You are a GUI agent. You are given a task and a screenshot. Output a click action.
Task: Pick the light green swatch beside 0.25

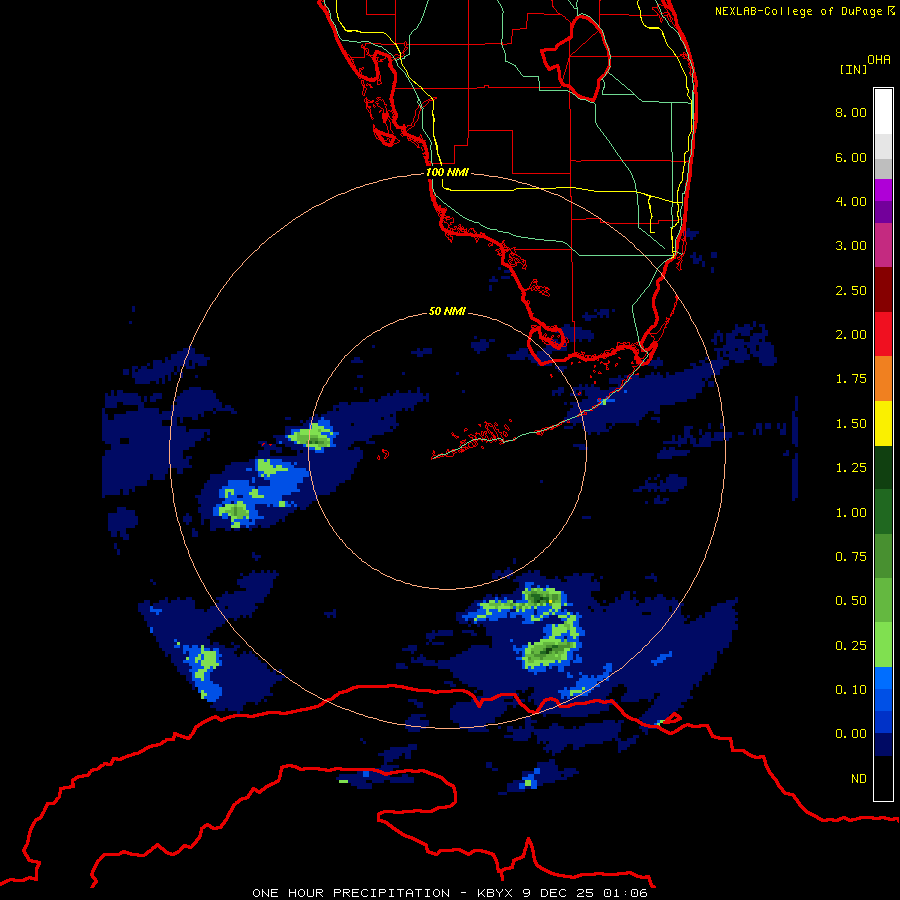pos(883,646)
